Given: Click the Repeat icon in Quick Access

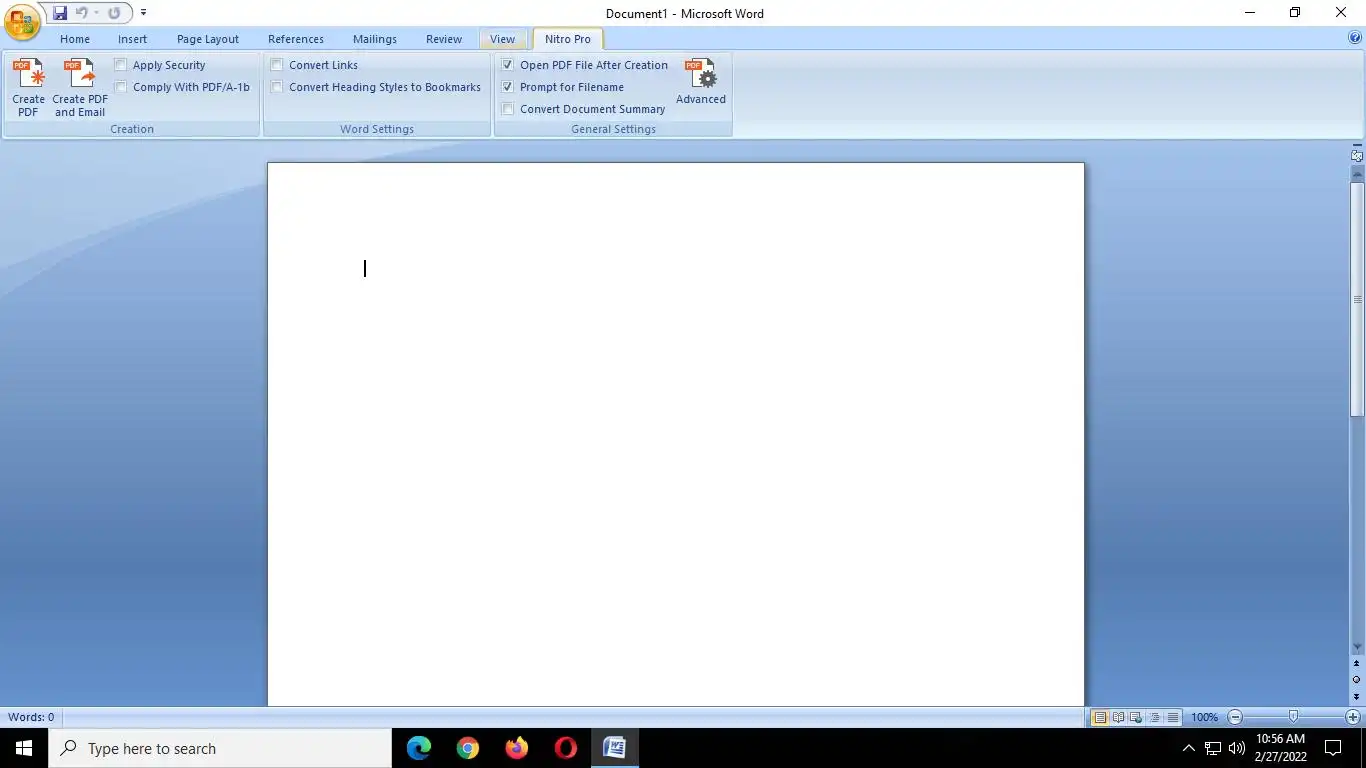Looking at the screenshot, I should (x=114, y=13).
